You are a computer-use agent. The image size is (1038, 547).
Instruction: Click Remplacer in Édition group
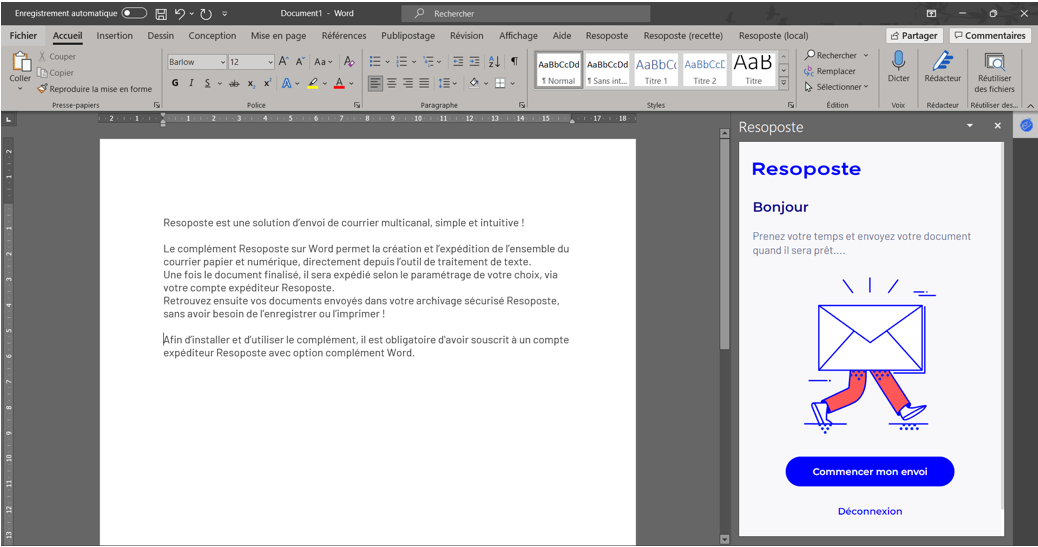(830, 71)
